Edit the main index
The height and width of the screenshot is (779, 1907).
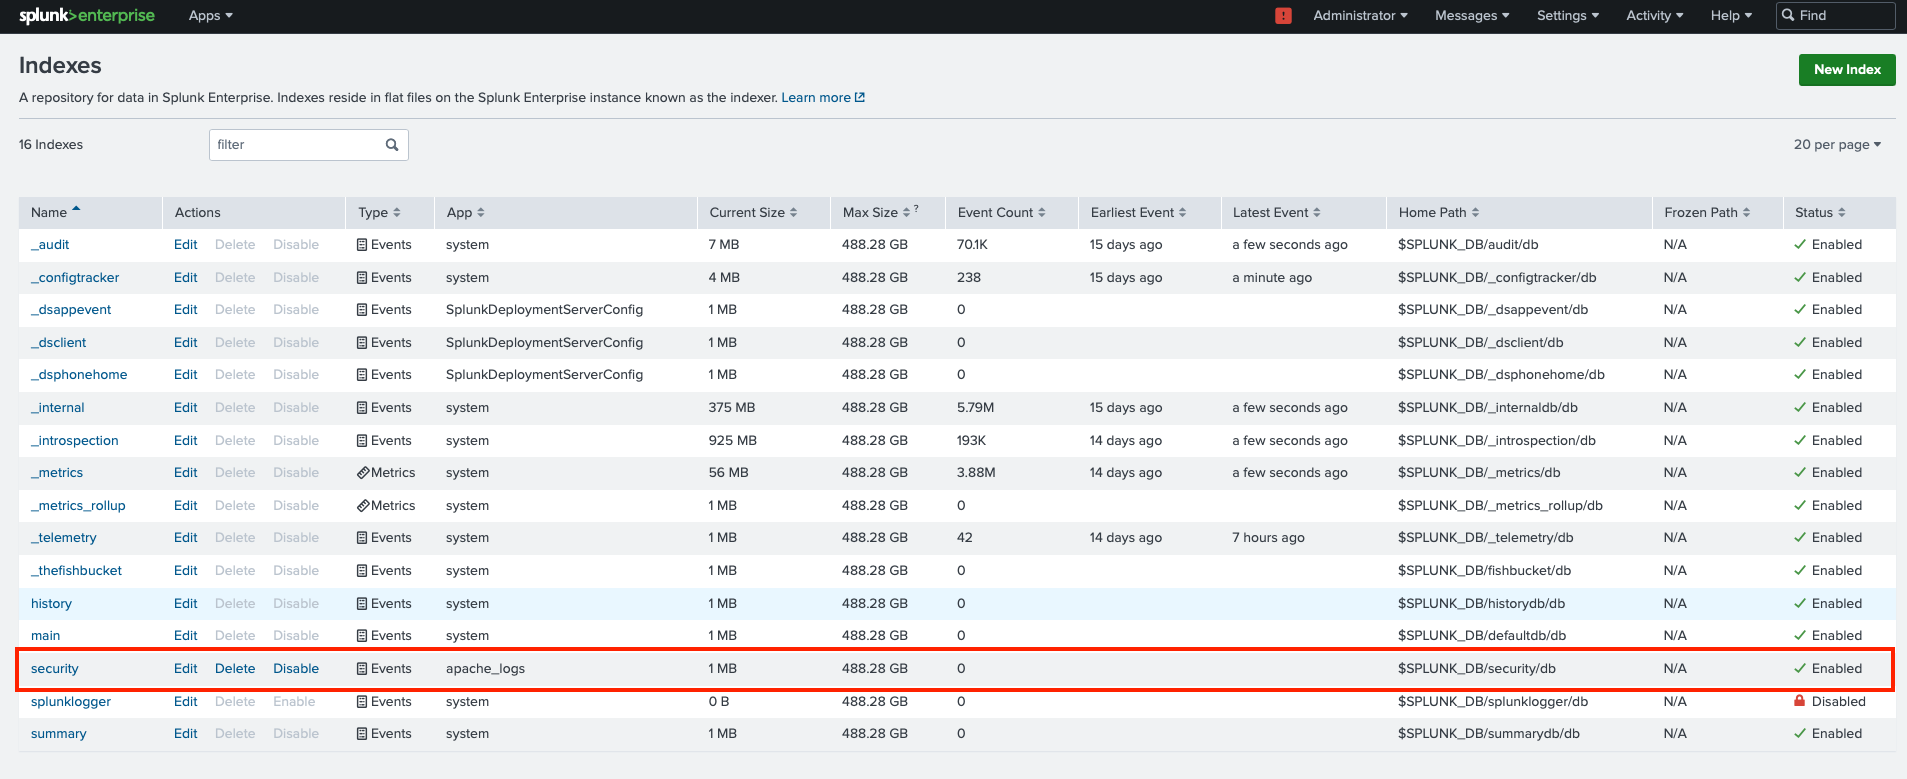coord(186,636)
